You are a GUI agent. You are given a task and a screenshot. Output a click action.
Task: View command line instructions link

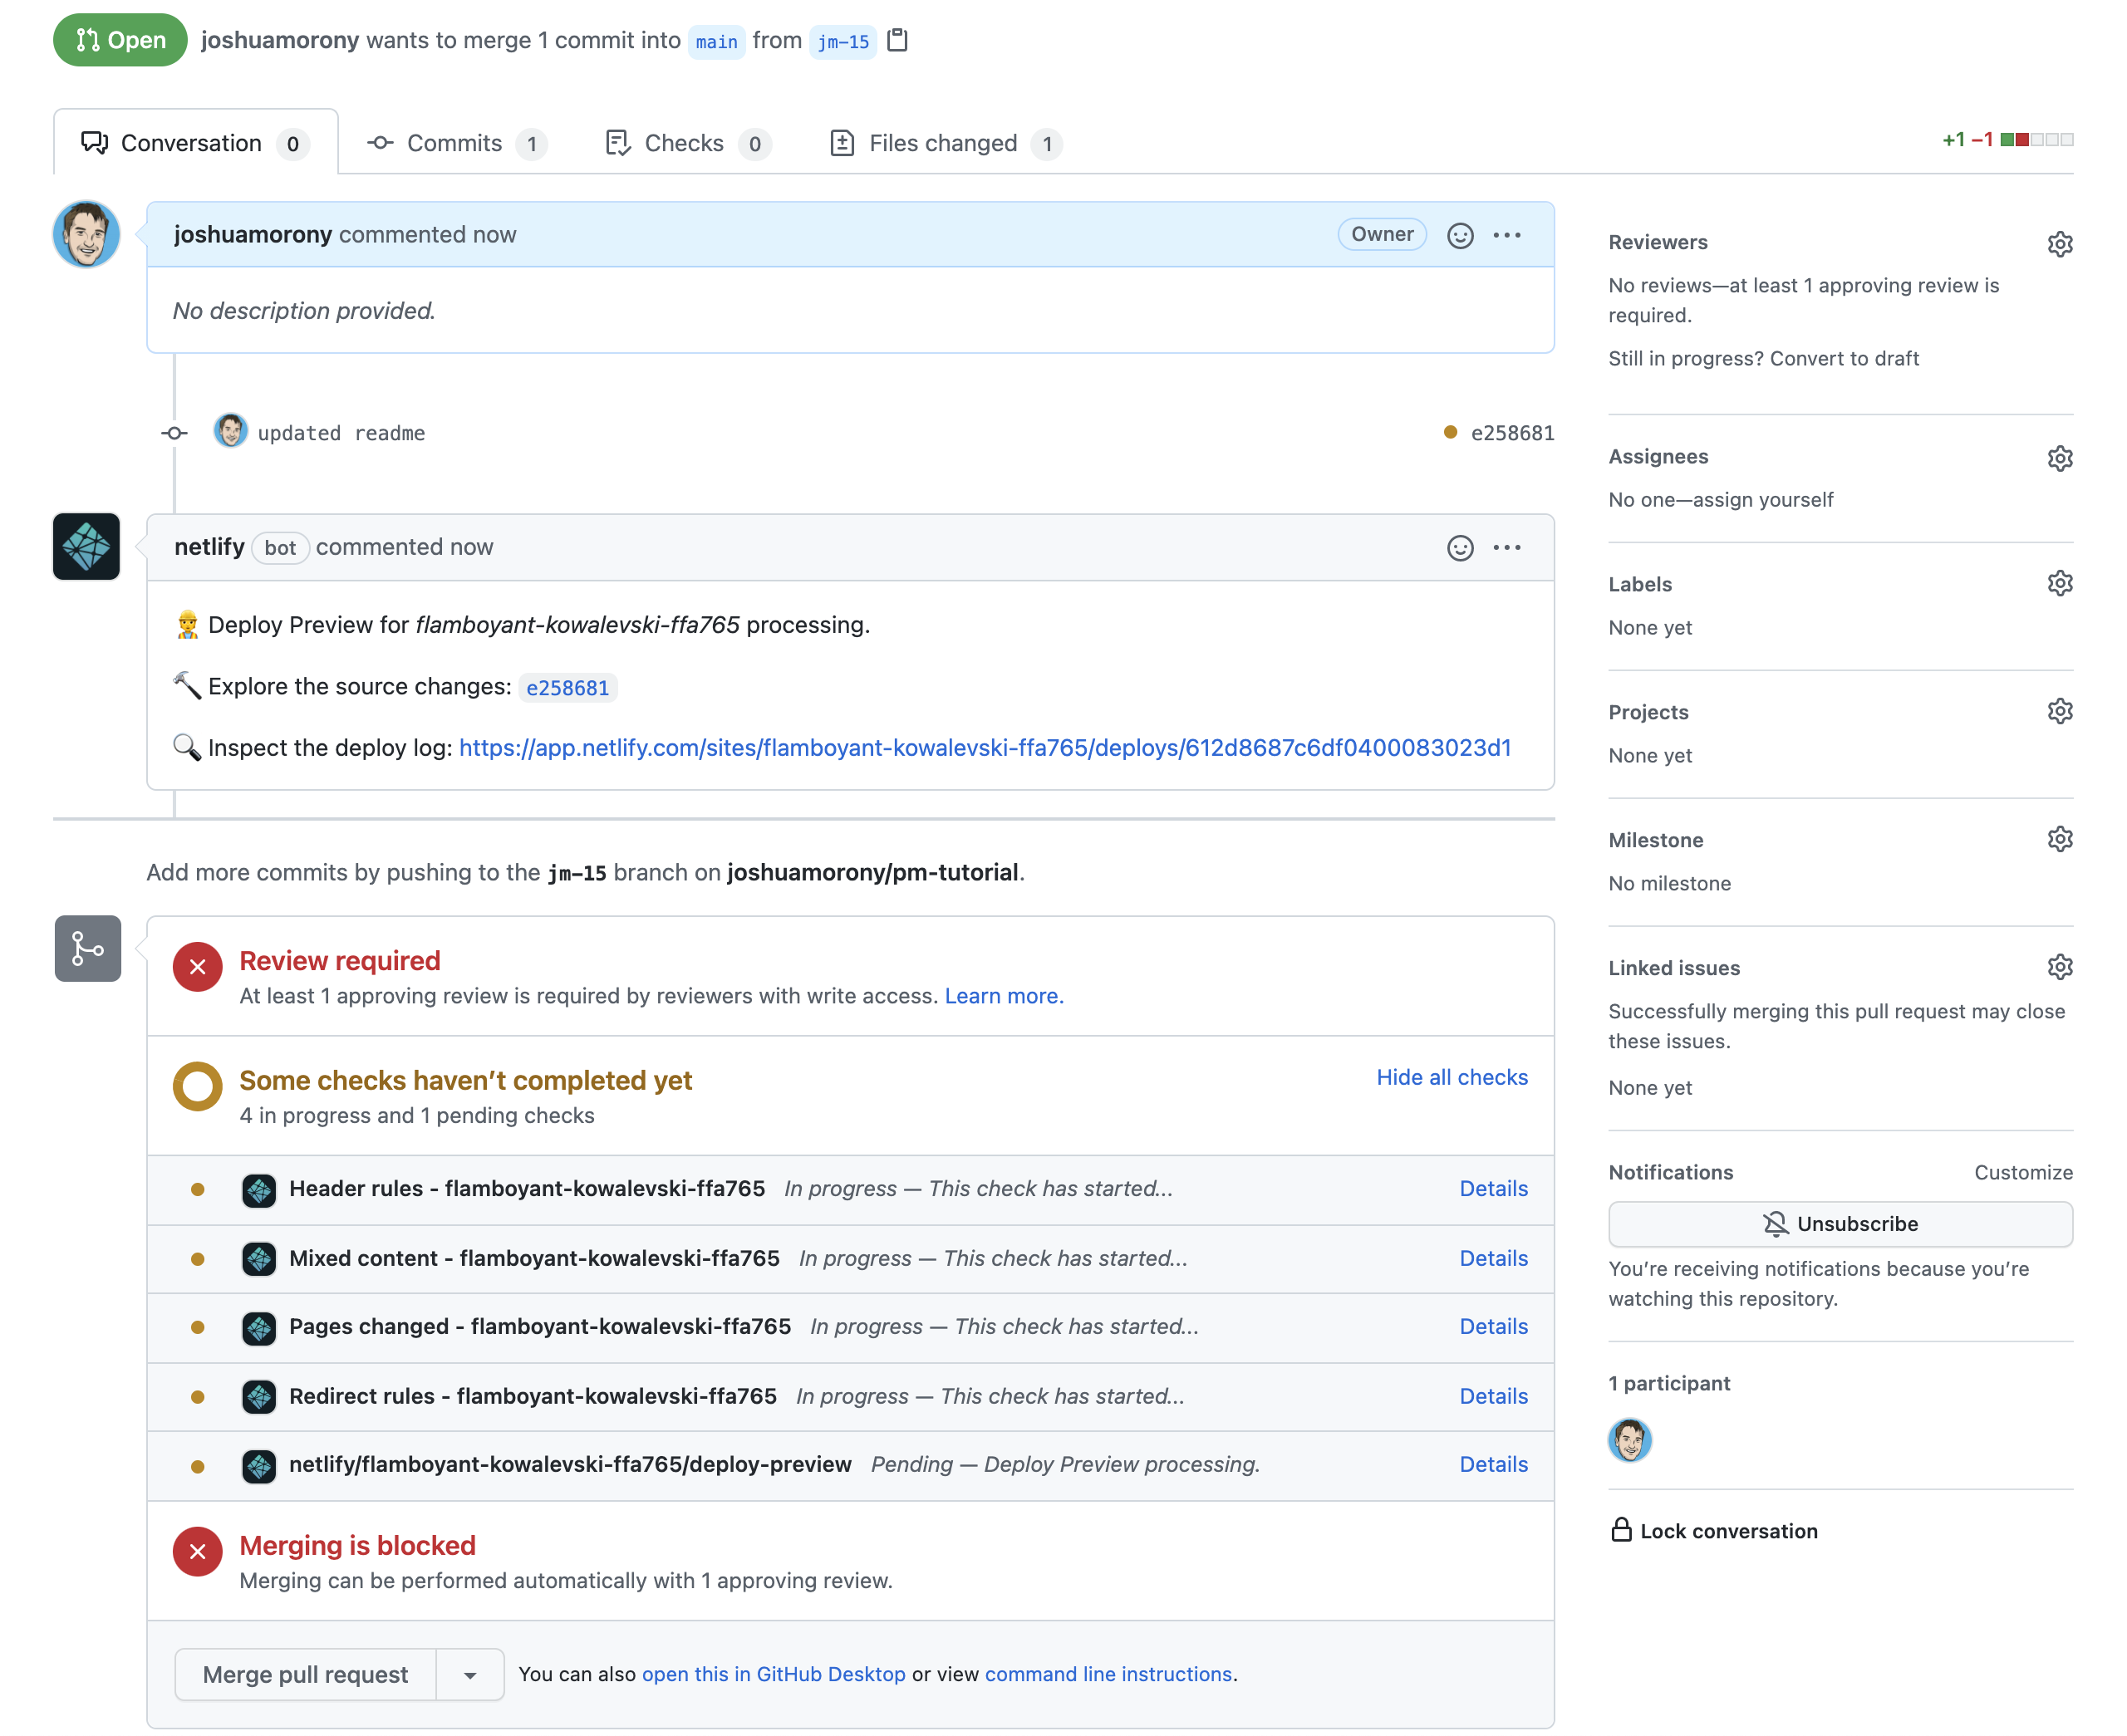pos(1108,1674)
